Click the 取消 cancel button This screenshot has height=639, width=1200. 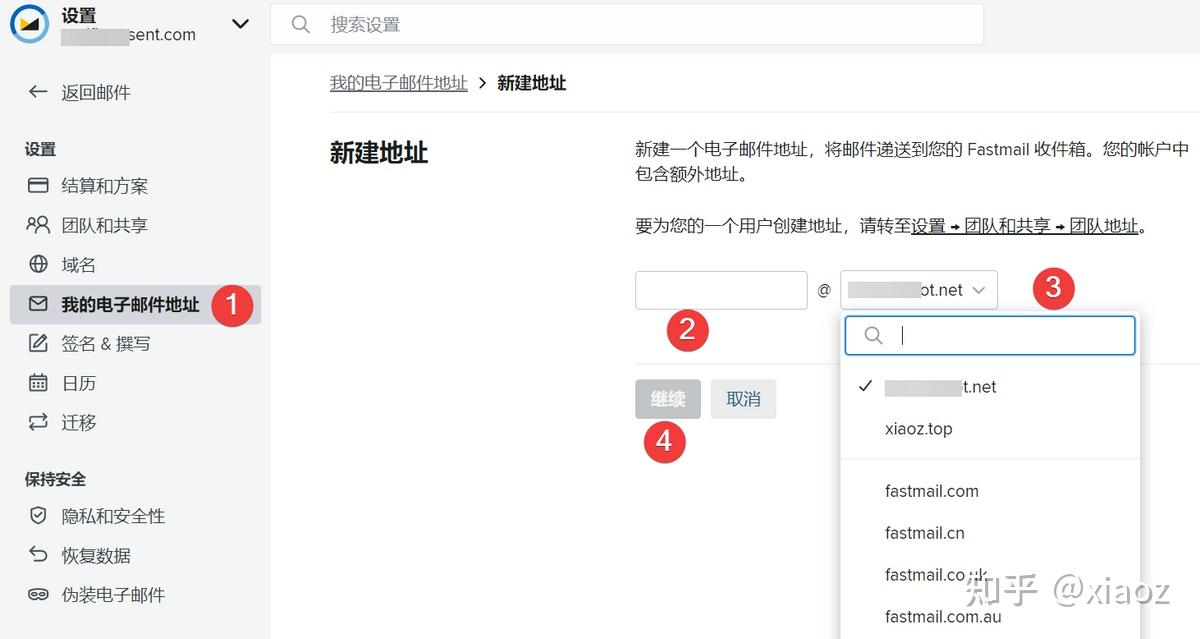coord(743,398)
